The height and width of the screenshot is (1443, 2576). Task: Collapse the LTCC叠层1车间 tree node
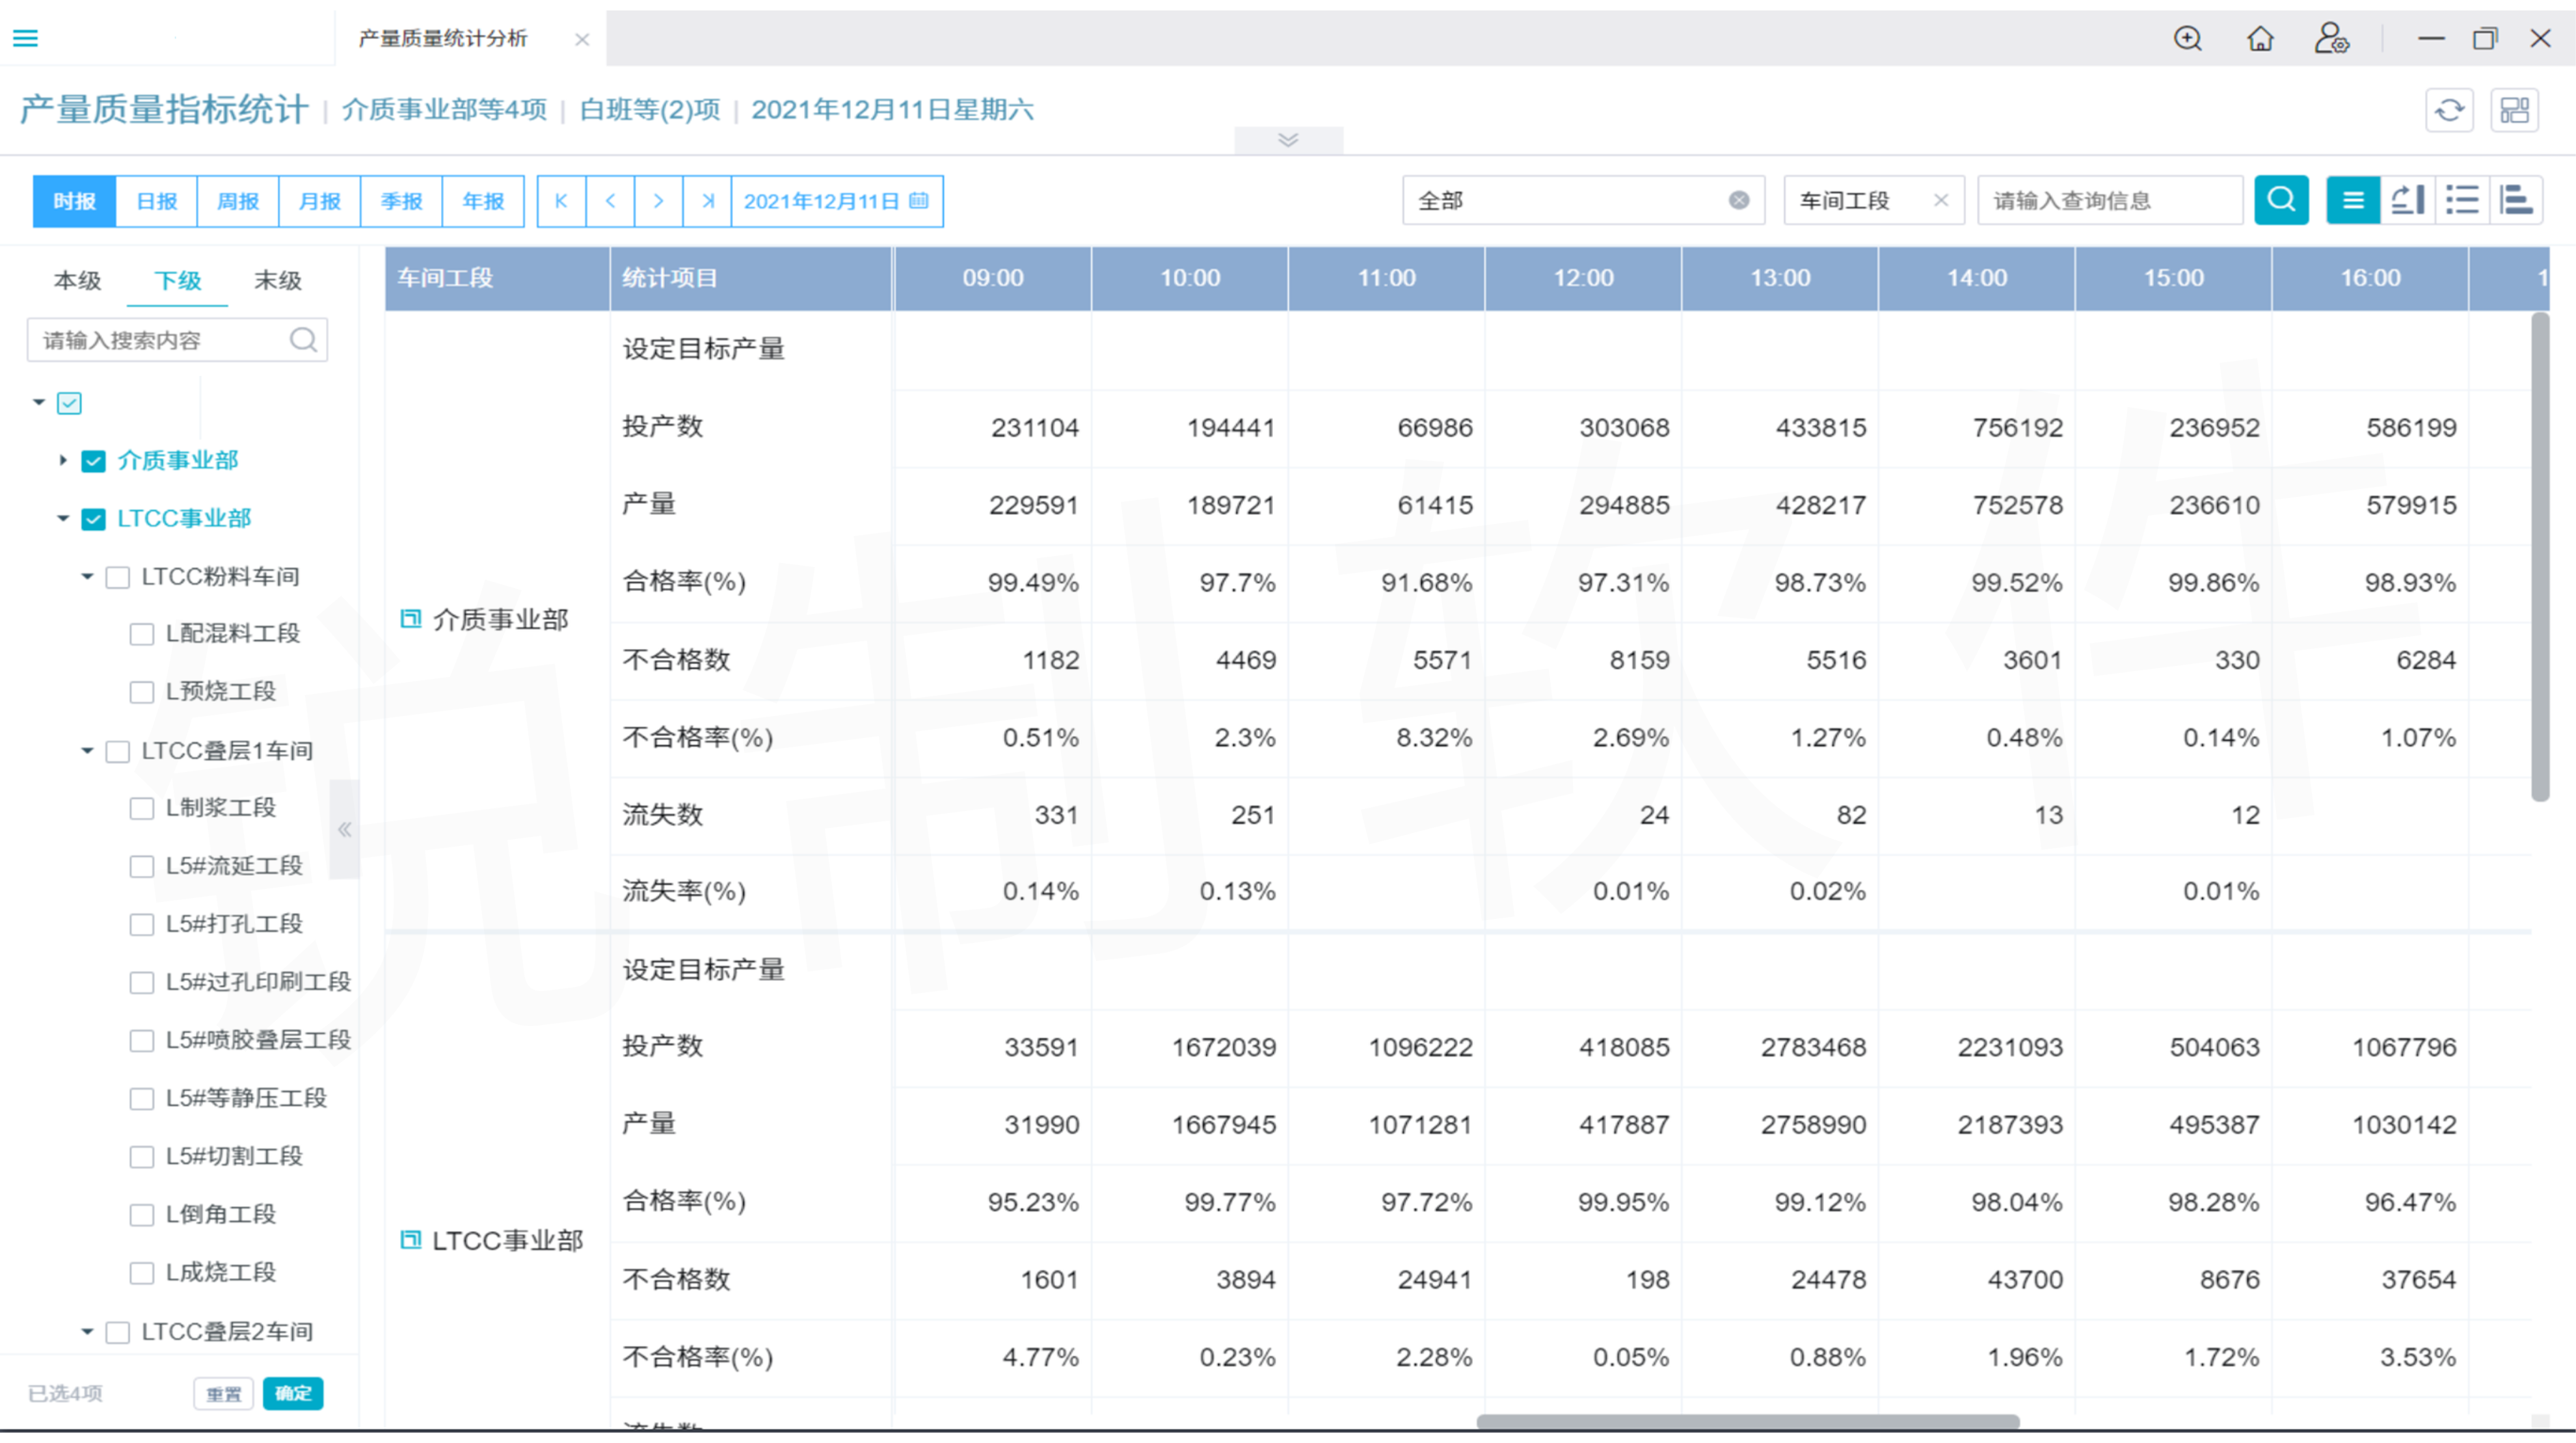coord(87,751)
